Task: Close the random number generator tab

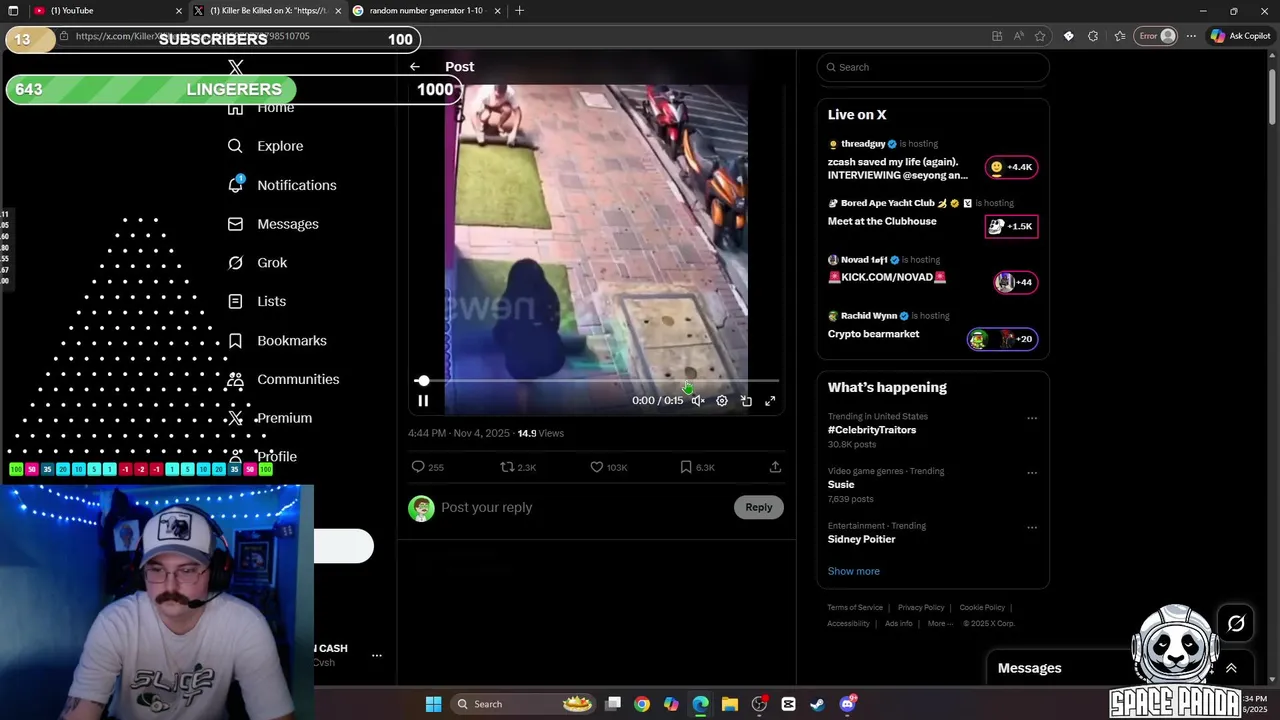Action: (x=498, y=11)
